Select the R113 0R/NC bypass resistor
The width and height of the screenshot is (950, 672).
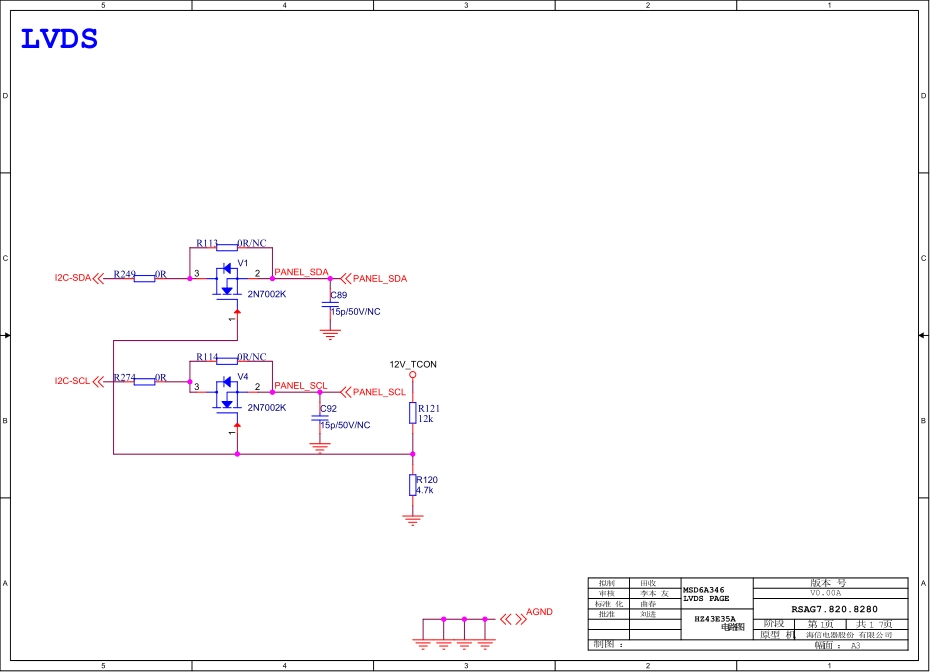[x=227, y=245]
